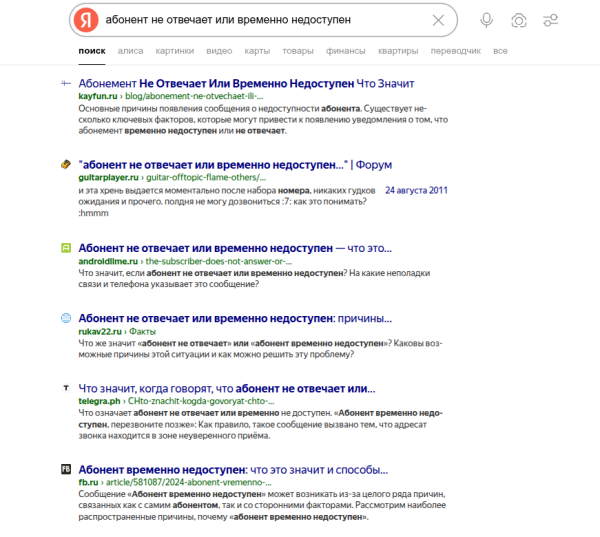600x537 pixels.
Task: Switch to the картинки tab
Action: click(x=175, y=51)
